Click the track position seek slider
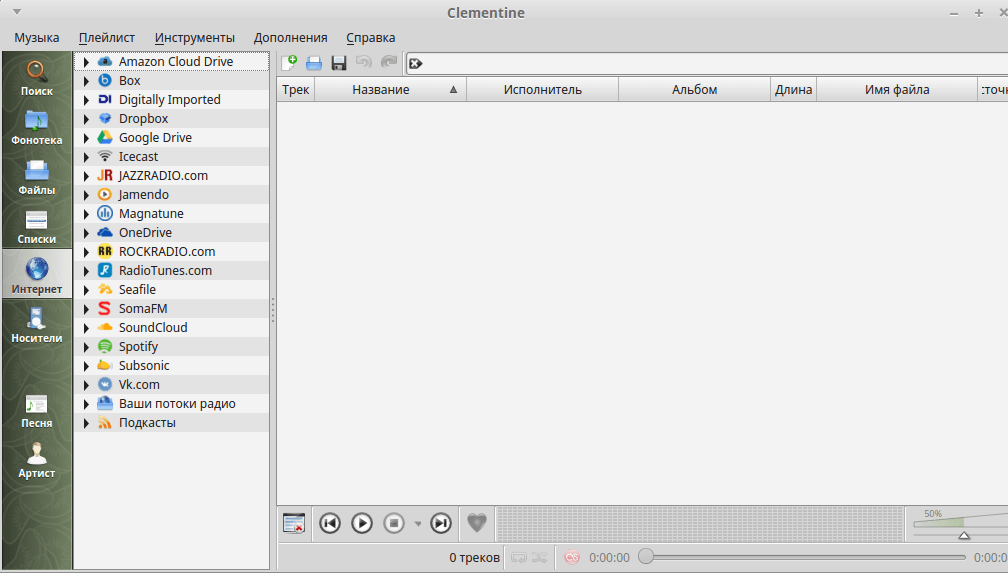 coord(802,557)
